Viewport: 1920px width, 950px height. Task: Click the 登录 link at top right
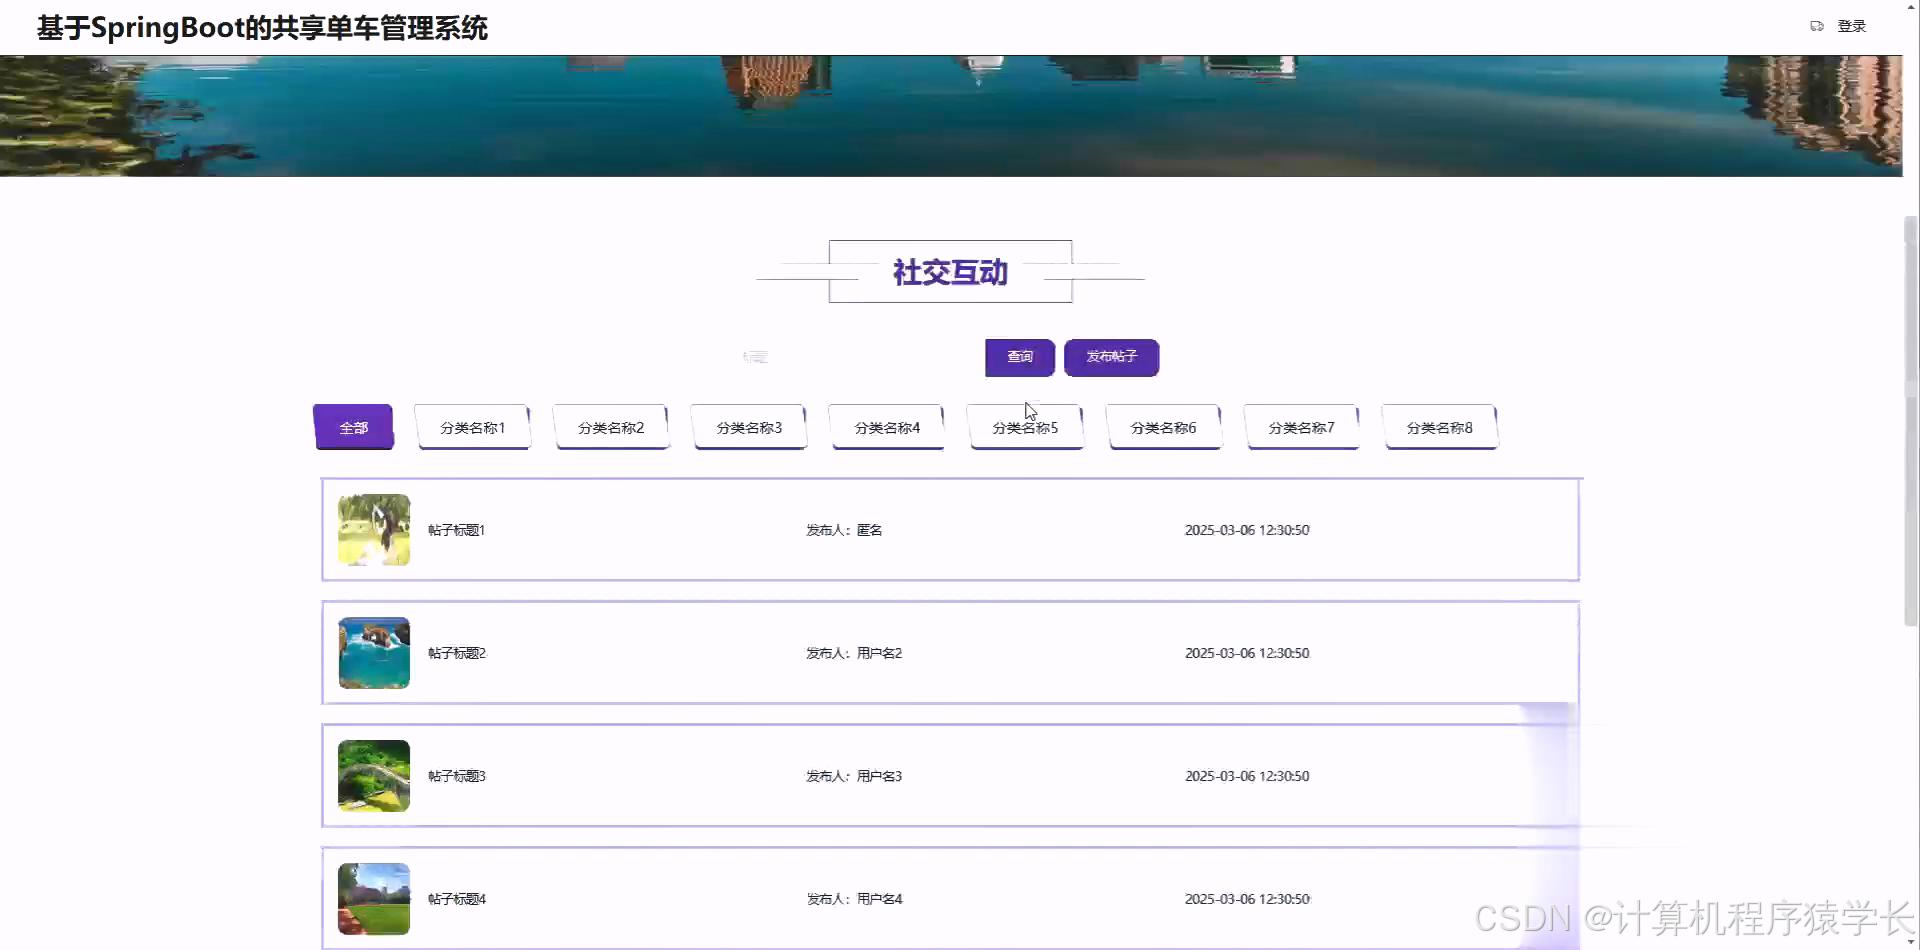(1852, 25)
